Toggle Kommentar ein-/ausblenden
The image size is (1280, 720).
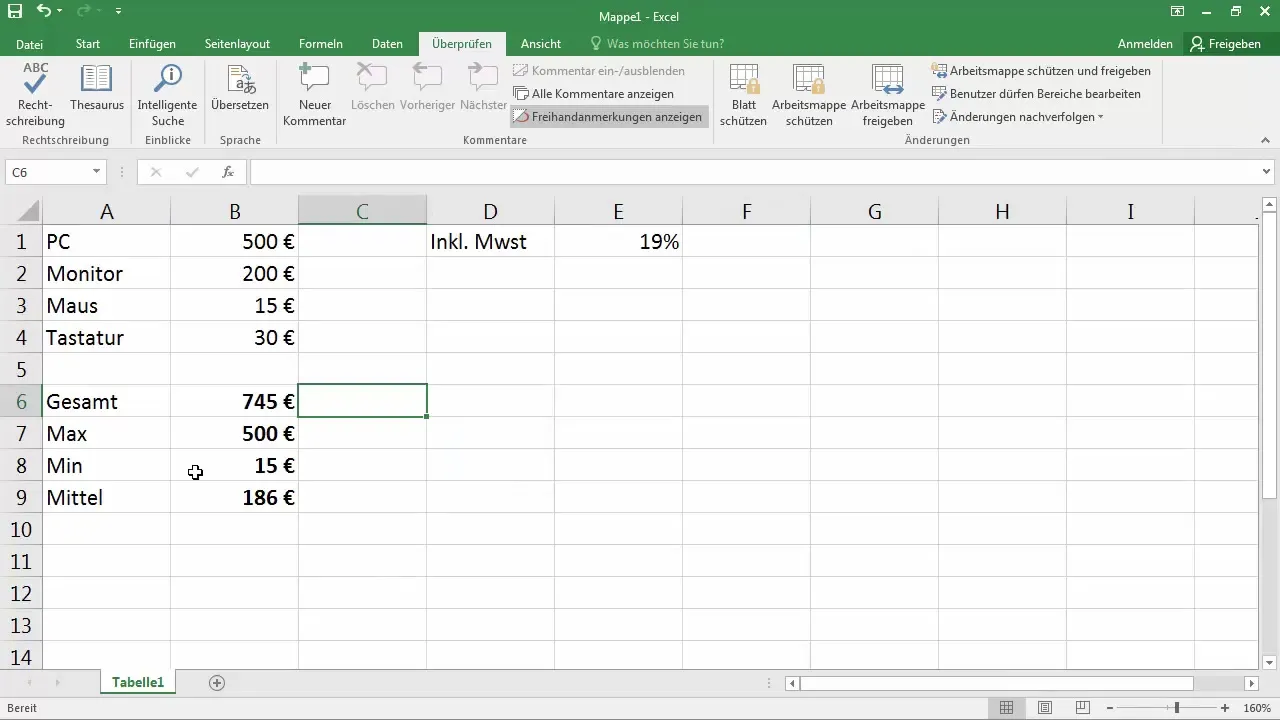(x=598, y=71)
